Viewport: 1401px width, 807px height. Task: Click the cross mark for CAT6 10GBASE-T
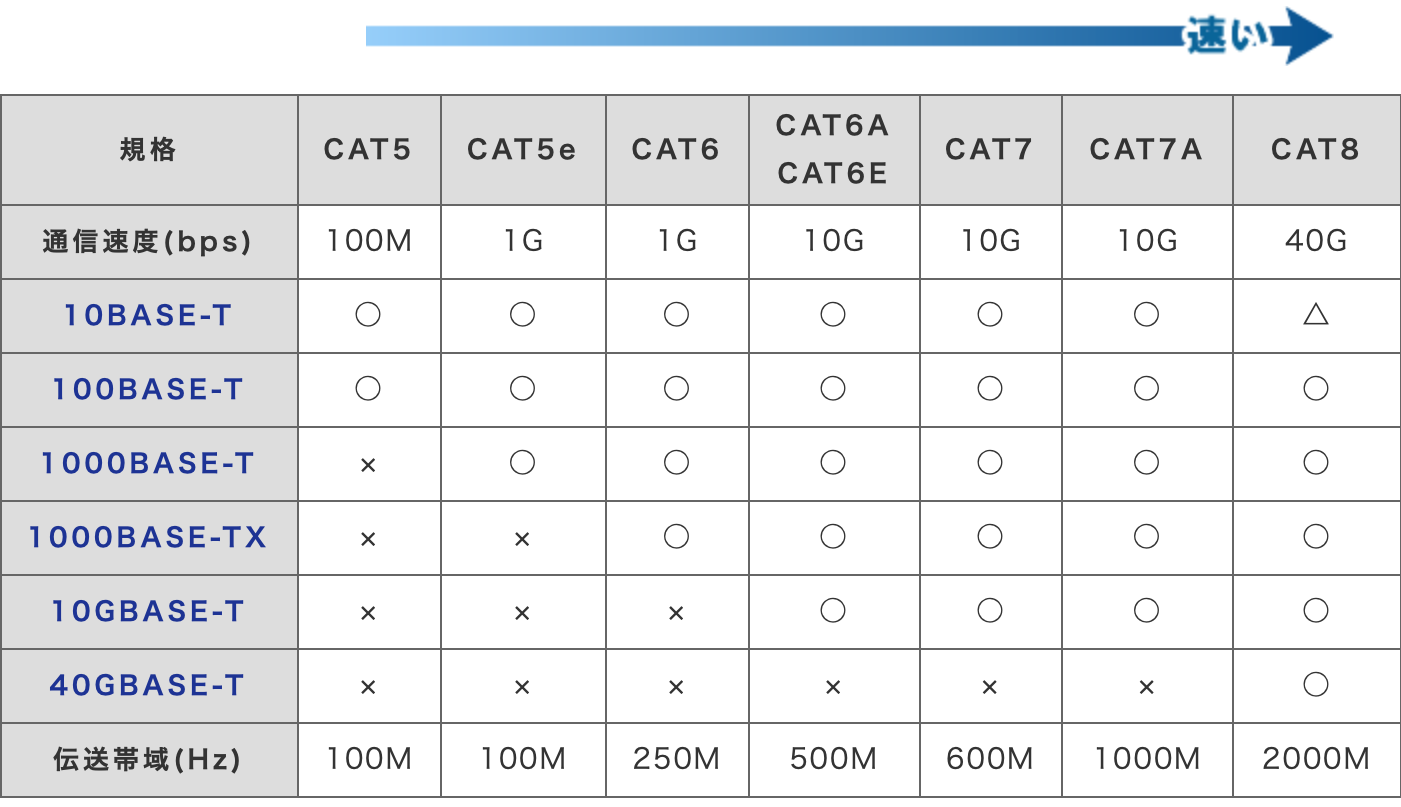(x=676, y=614)
